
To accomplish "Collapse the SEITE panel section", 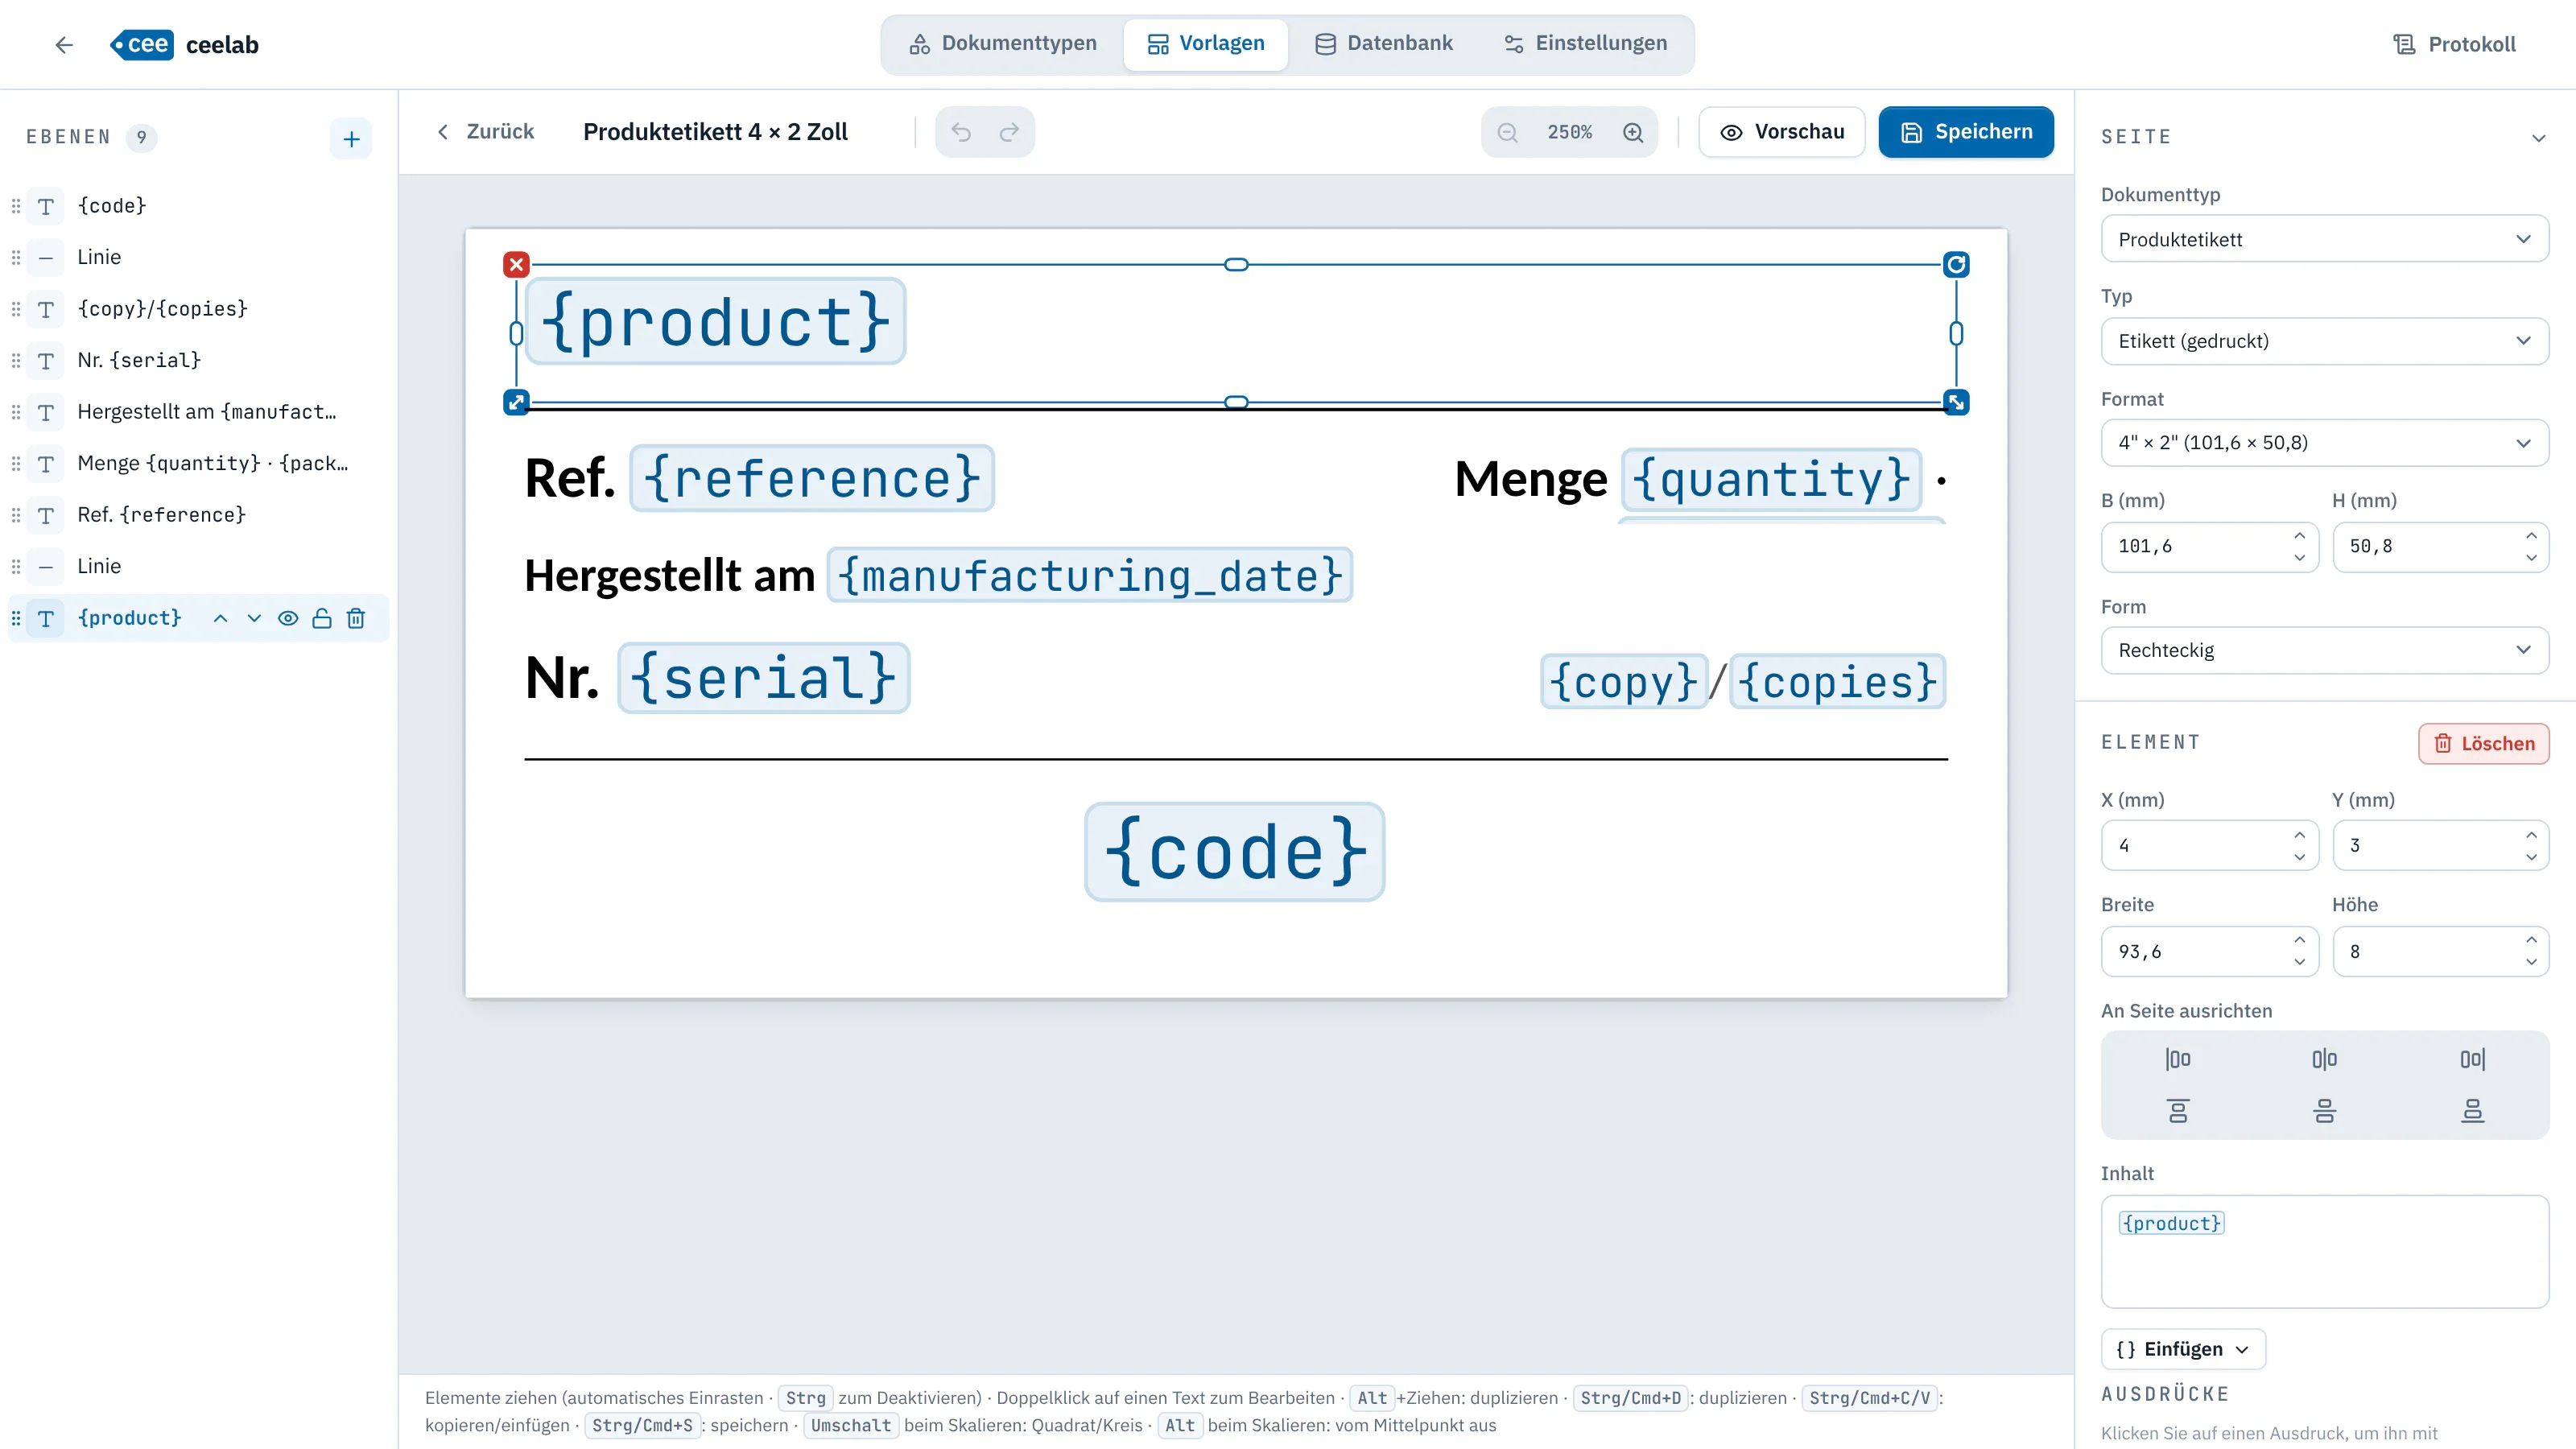I will (2538, 138).
